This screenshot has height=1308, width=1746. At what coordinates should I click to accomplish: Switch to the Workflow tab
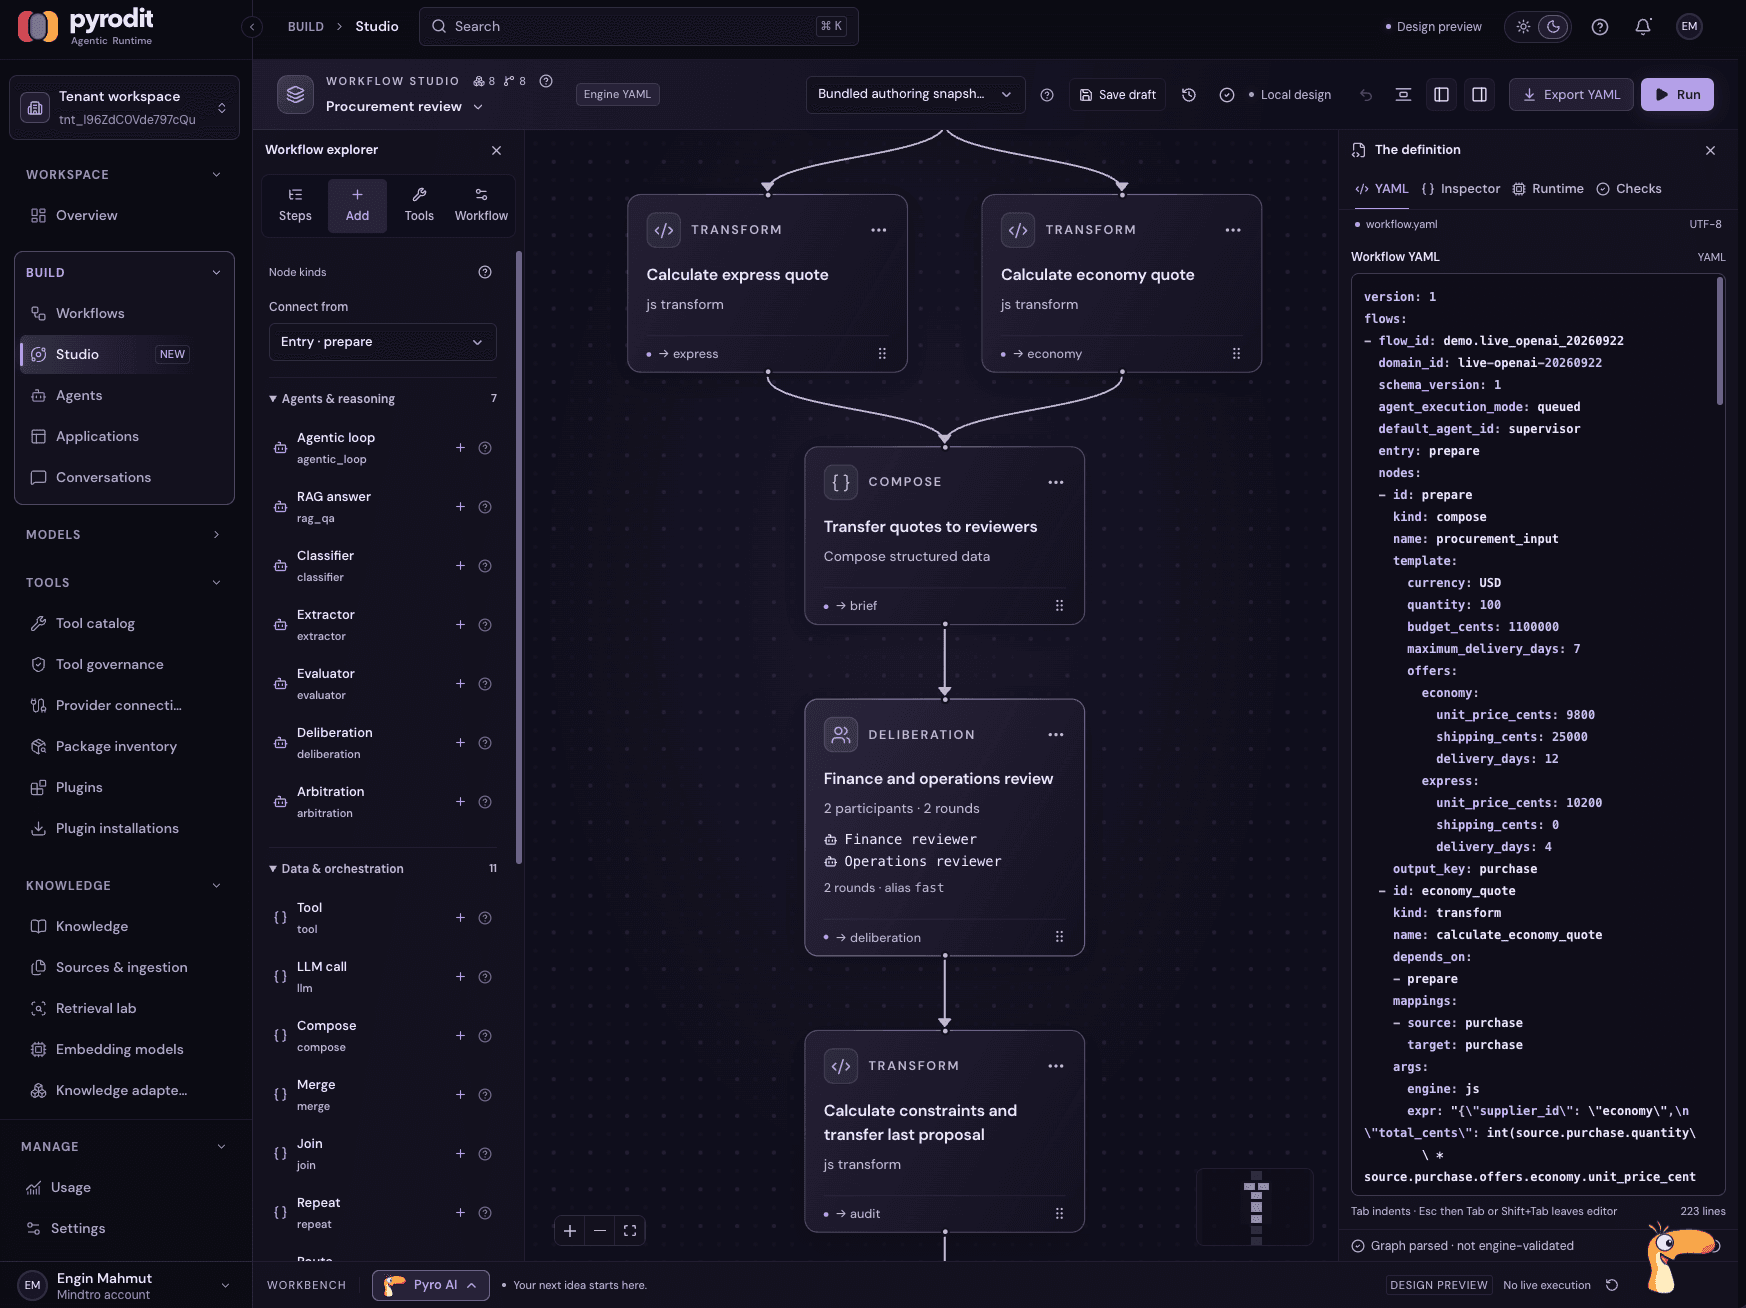pos(481,205)
